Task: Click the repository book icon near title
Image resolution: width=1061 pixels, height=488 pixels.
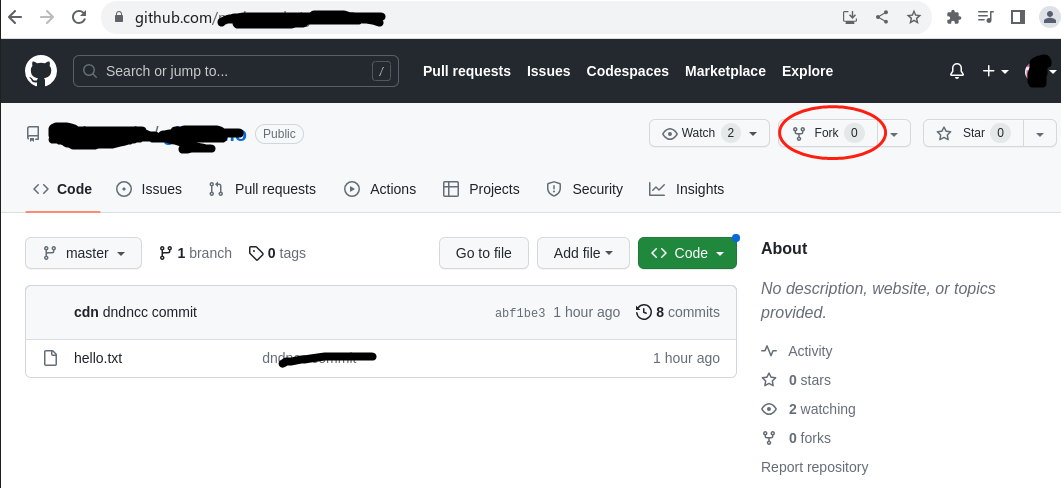Action: (x=33, y=134)
